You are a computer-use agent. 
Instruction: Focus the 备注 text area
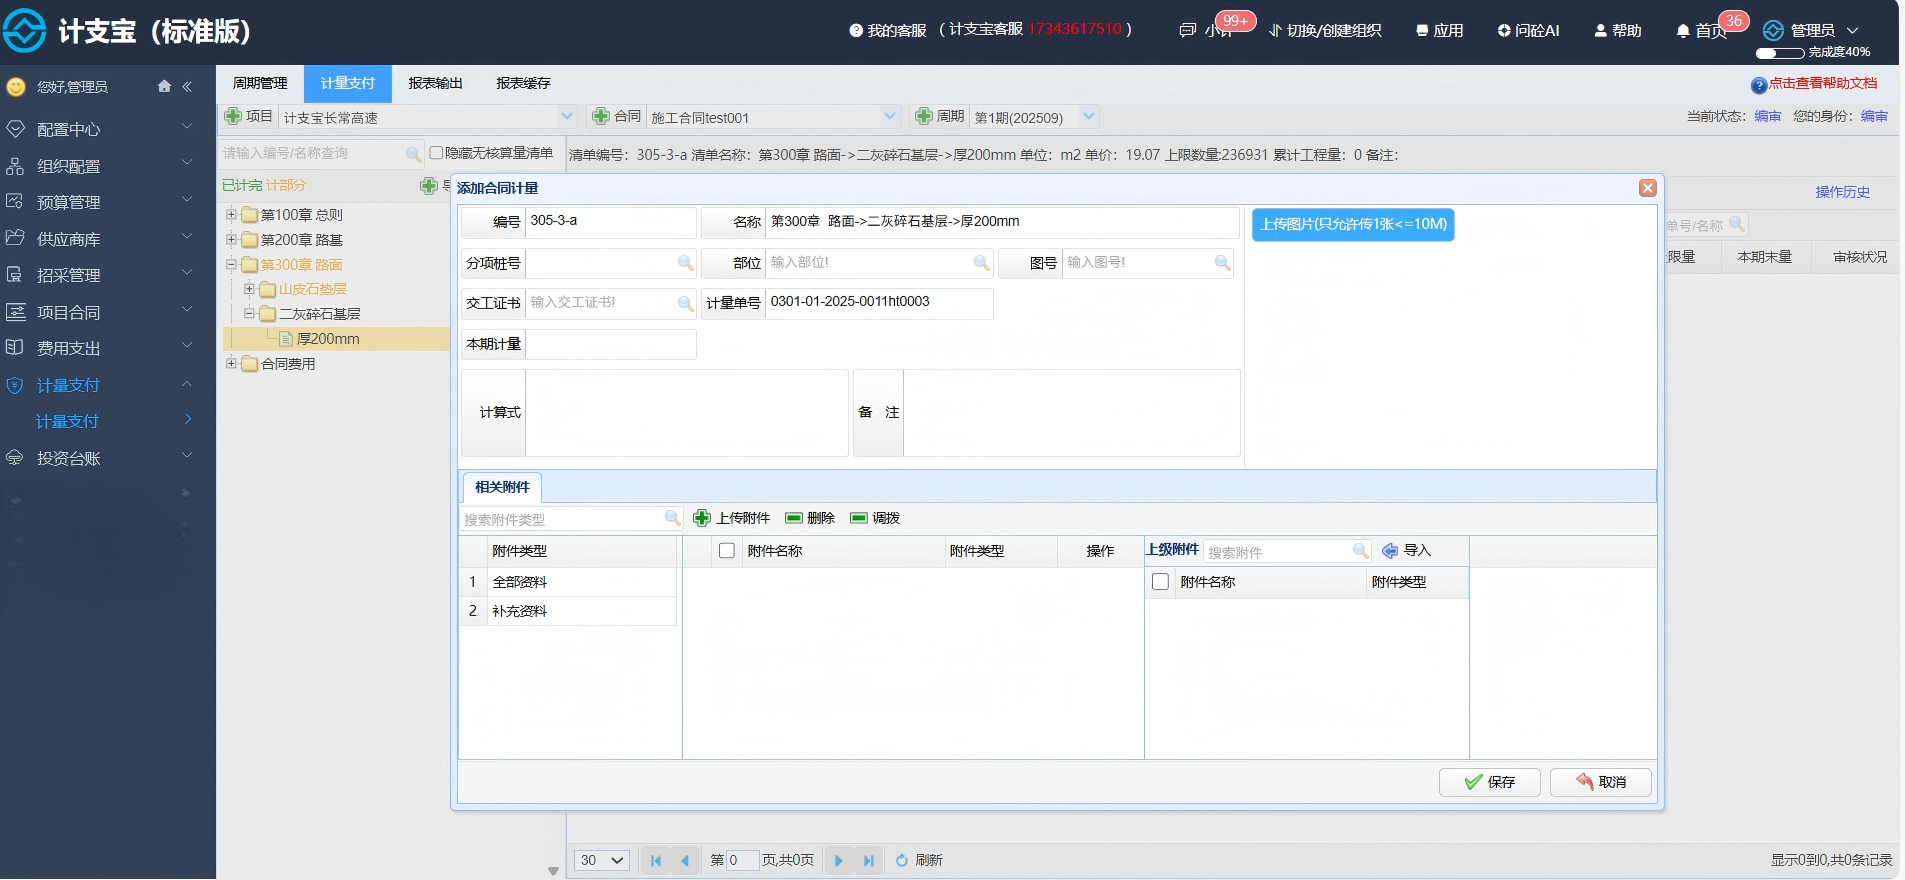coord(1071,413)
